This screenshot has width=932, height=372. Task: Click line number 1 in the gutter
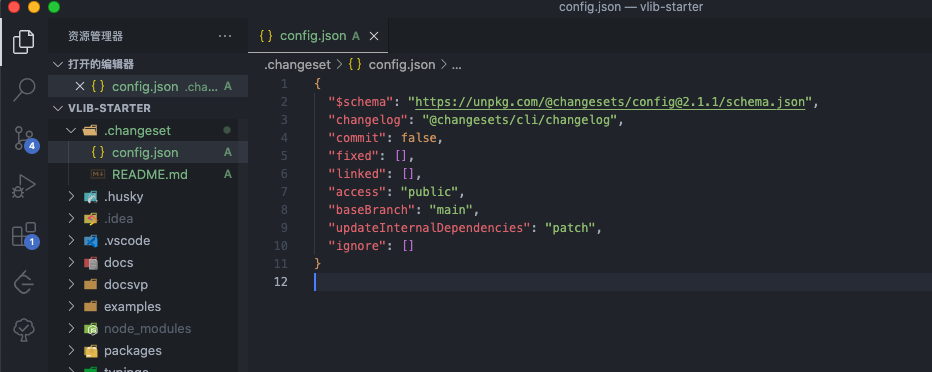(285, 84)
